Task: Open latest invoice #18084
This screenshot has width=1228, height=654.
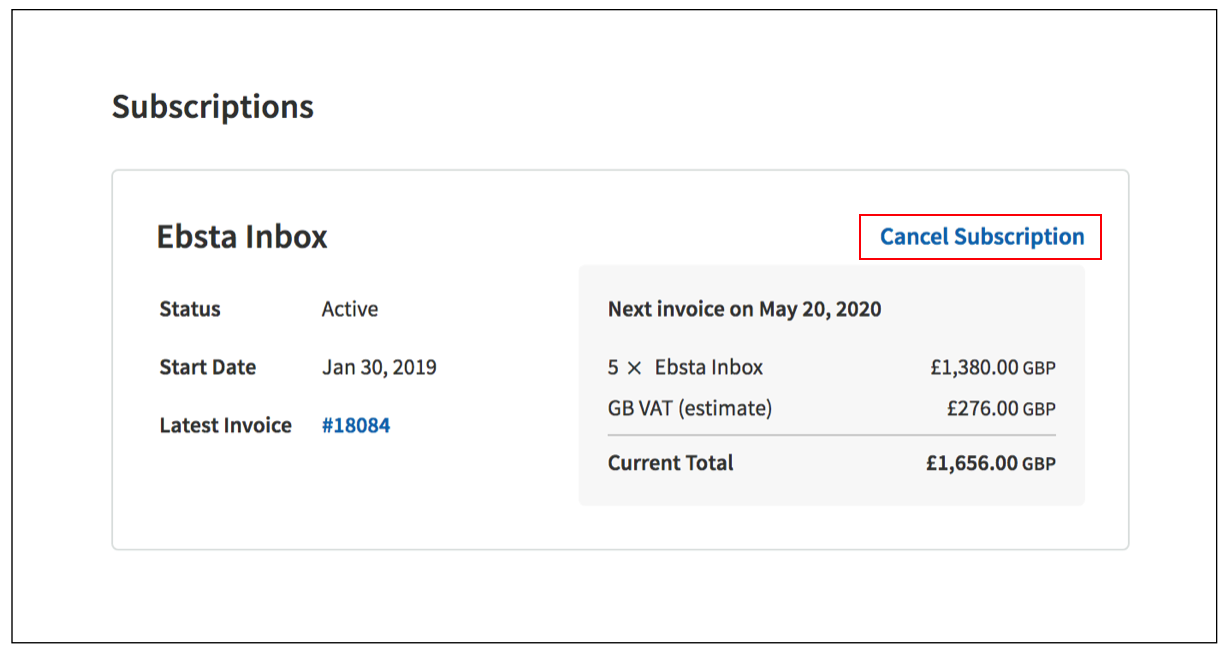Action: 355,426
